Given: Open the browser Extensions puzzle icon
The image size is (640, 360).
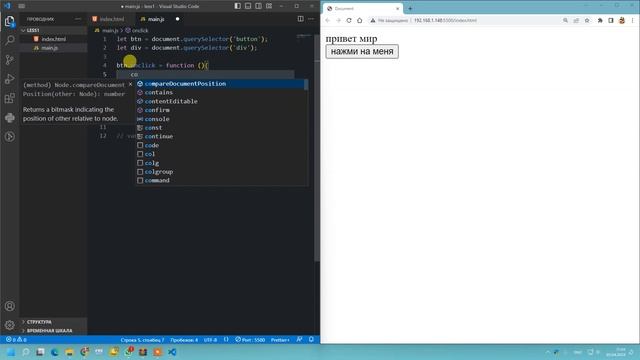Looking at the screenshot, I should tap(600, 20).
